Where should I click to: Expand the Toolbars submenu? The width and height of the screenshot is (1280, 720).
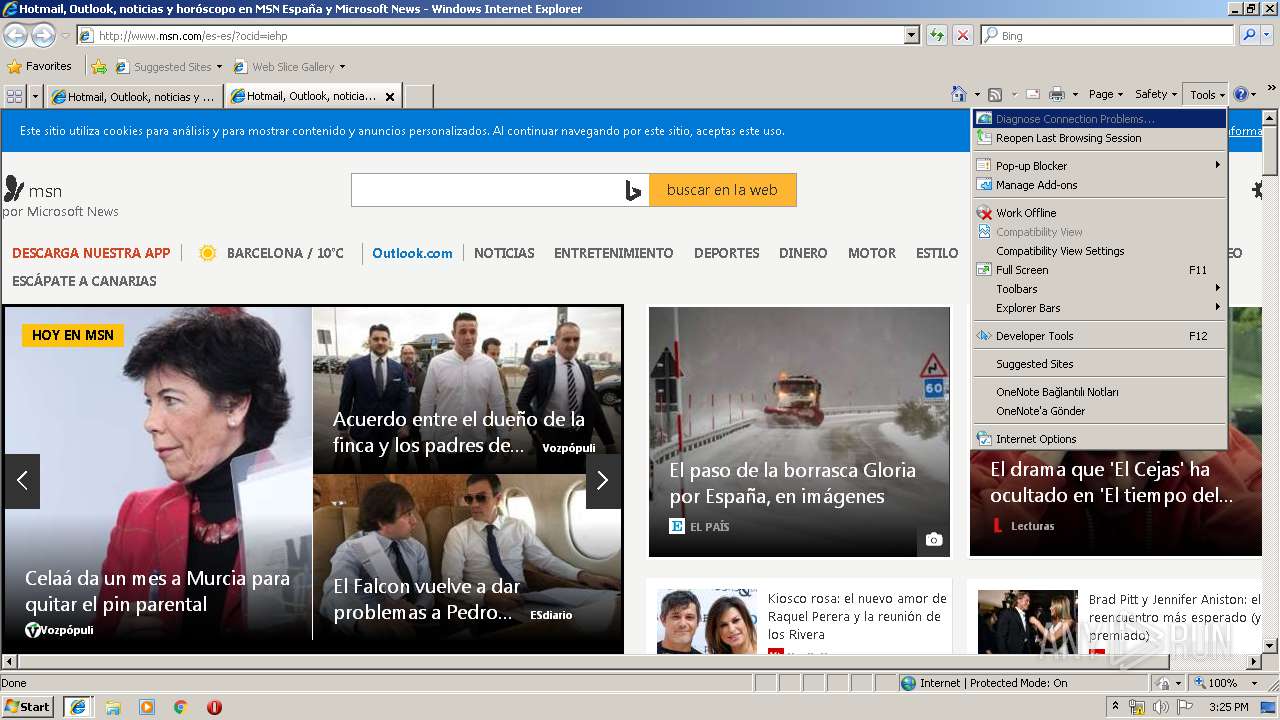pos(1099,289)
